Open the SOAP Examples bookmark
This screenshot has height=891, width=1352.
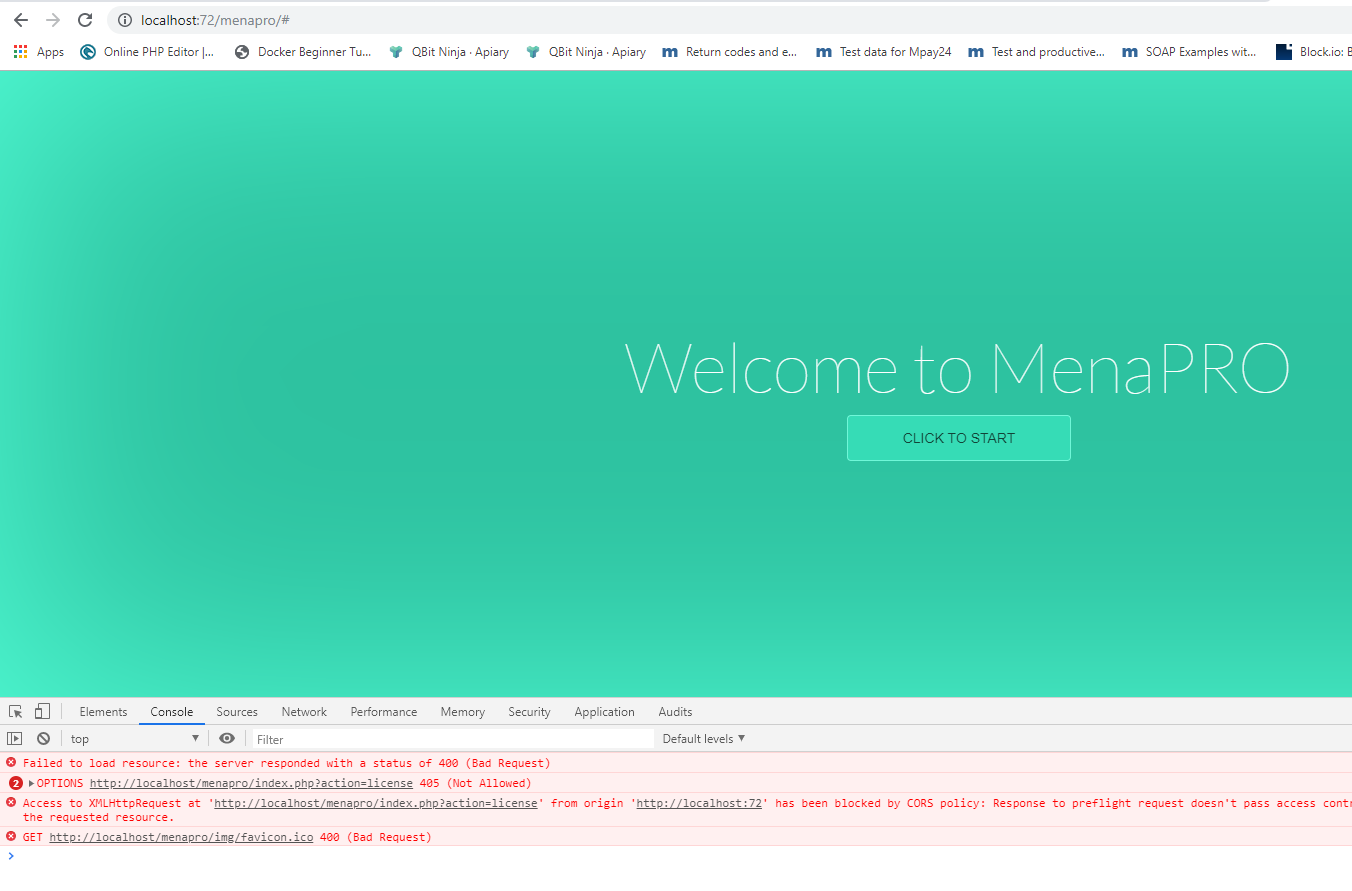(1190, 52)
